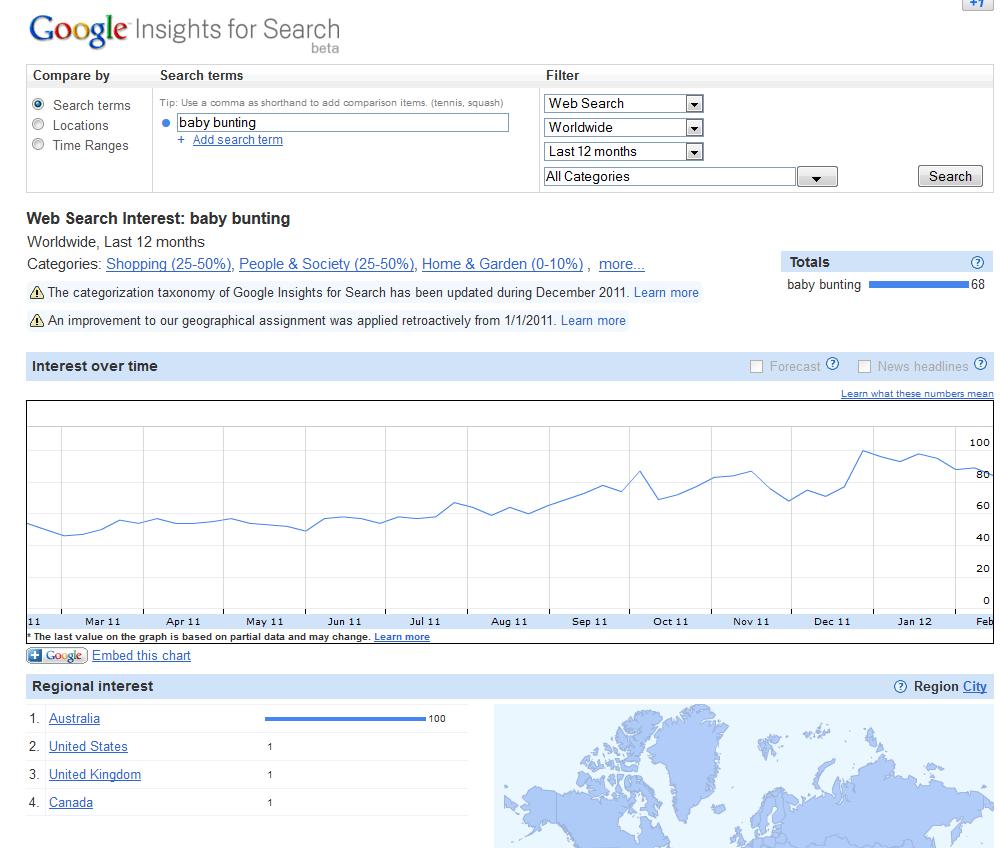Click the "Compare by" column header
The width and height of the screenshot is (1000, 848).
[x=71, y=75]
